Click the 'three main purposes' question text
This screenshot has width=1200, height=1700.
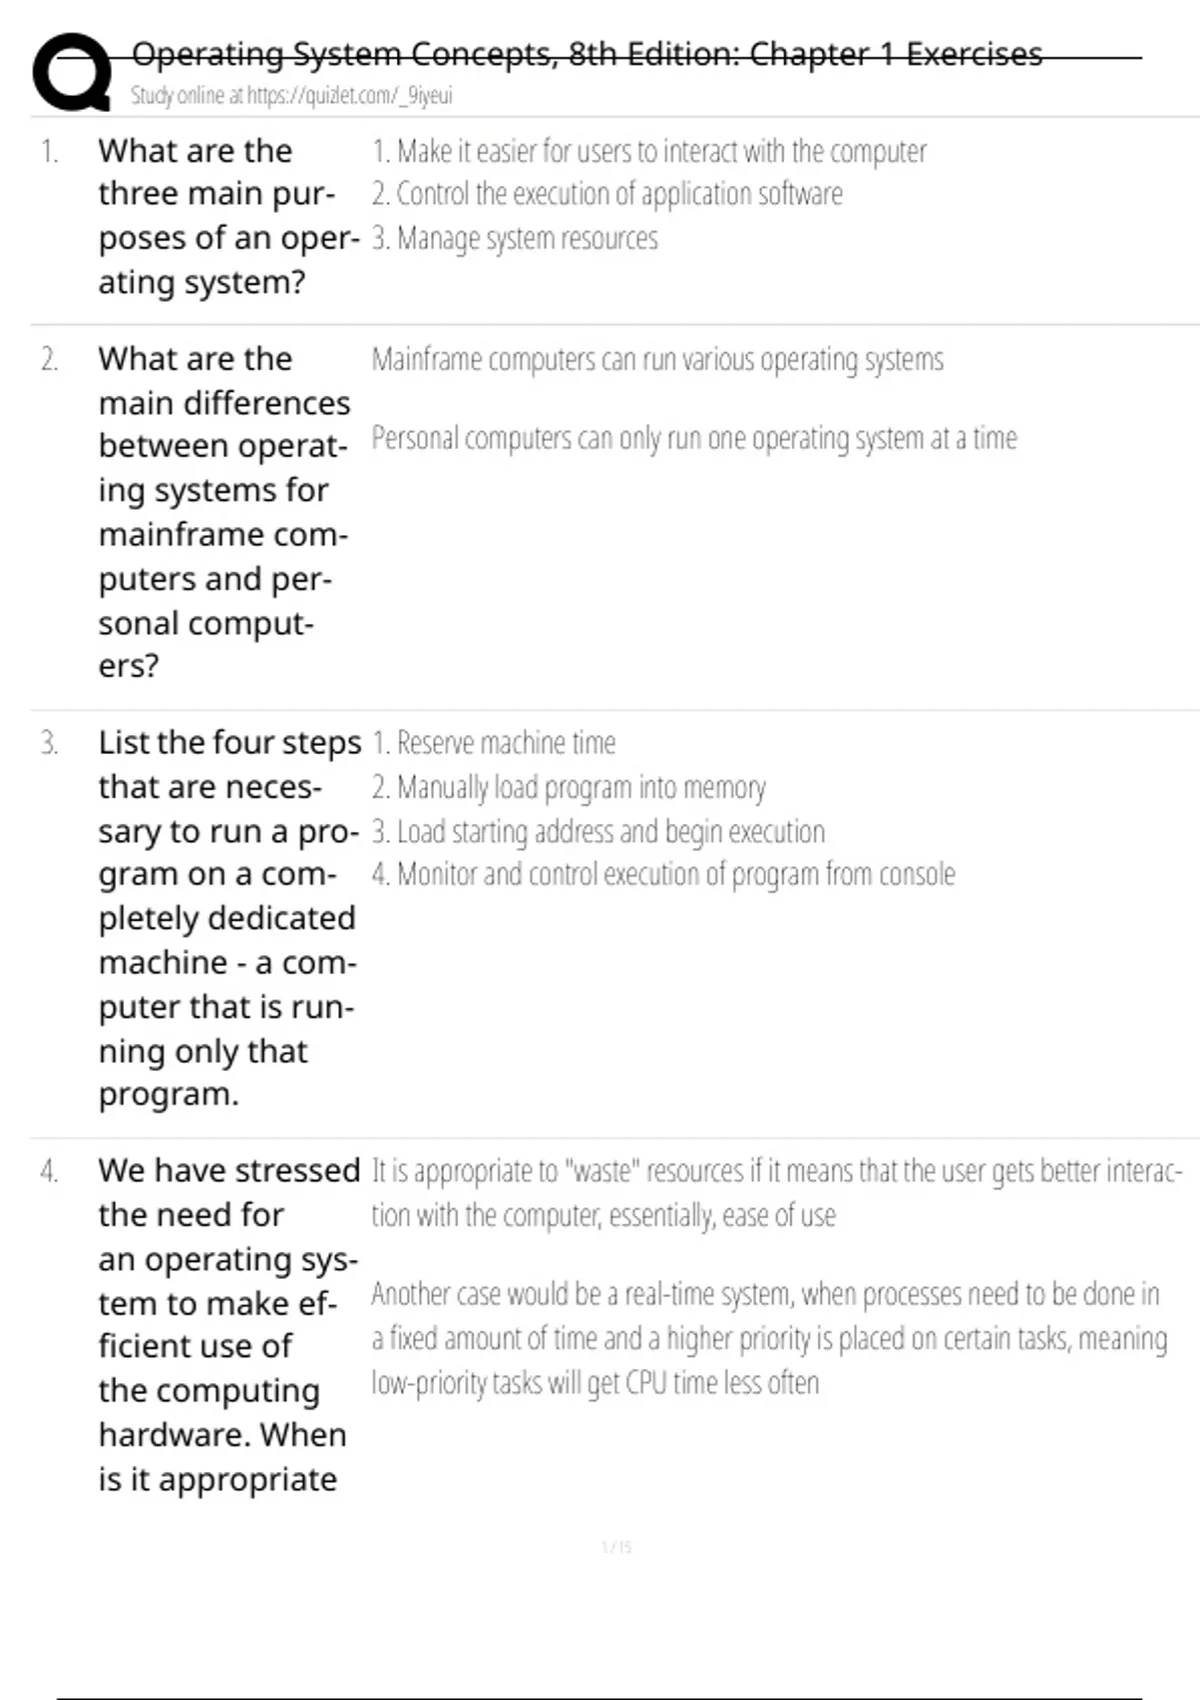227,216
